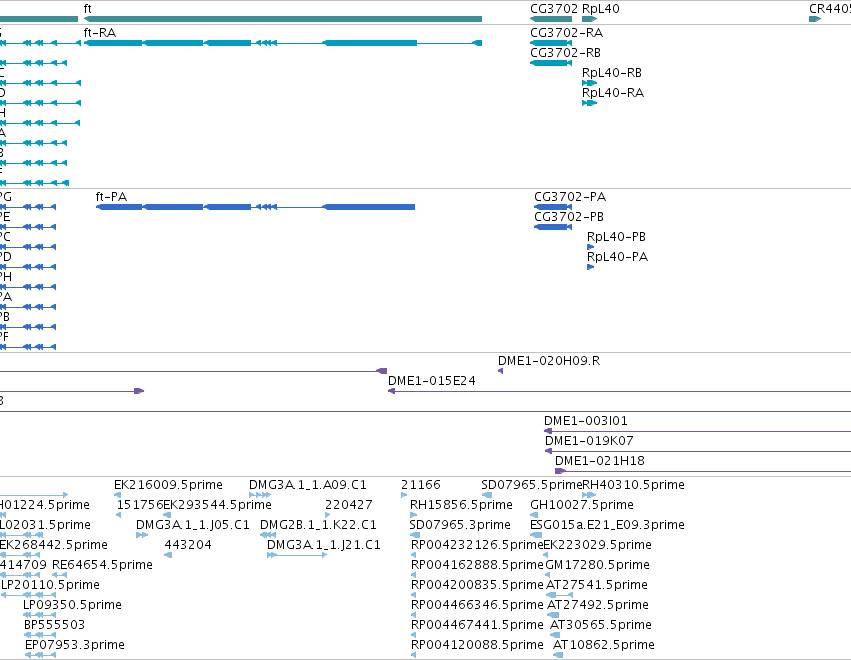851x660 pixels.
Task: Select the DME1-019K07 clone label
Action: point(589,441)
